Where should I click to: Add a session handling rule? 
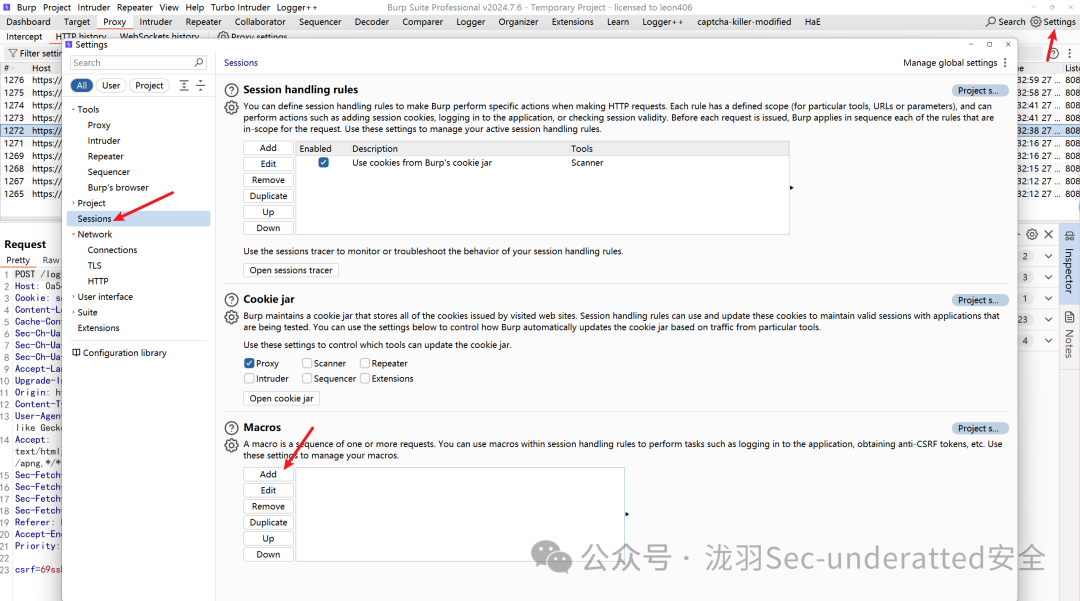click(x=268, y=148)
